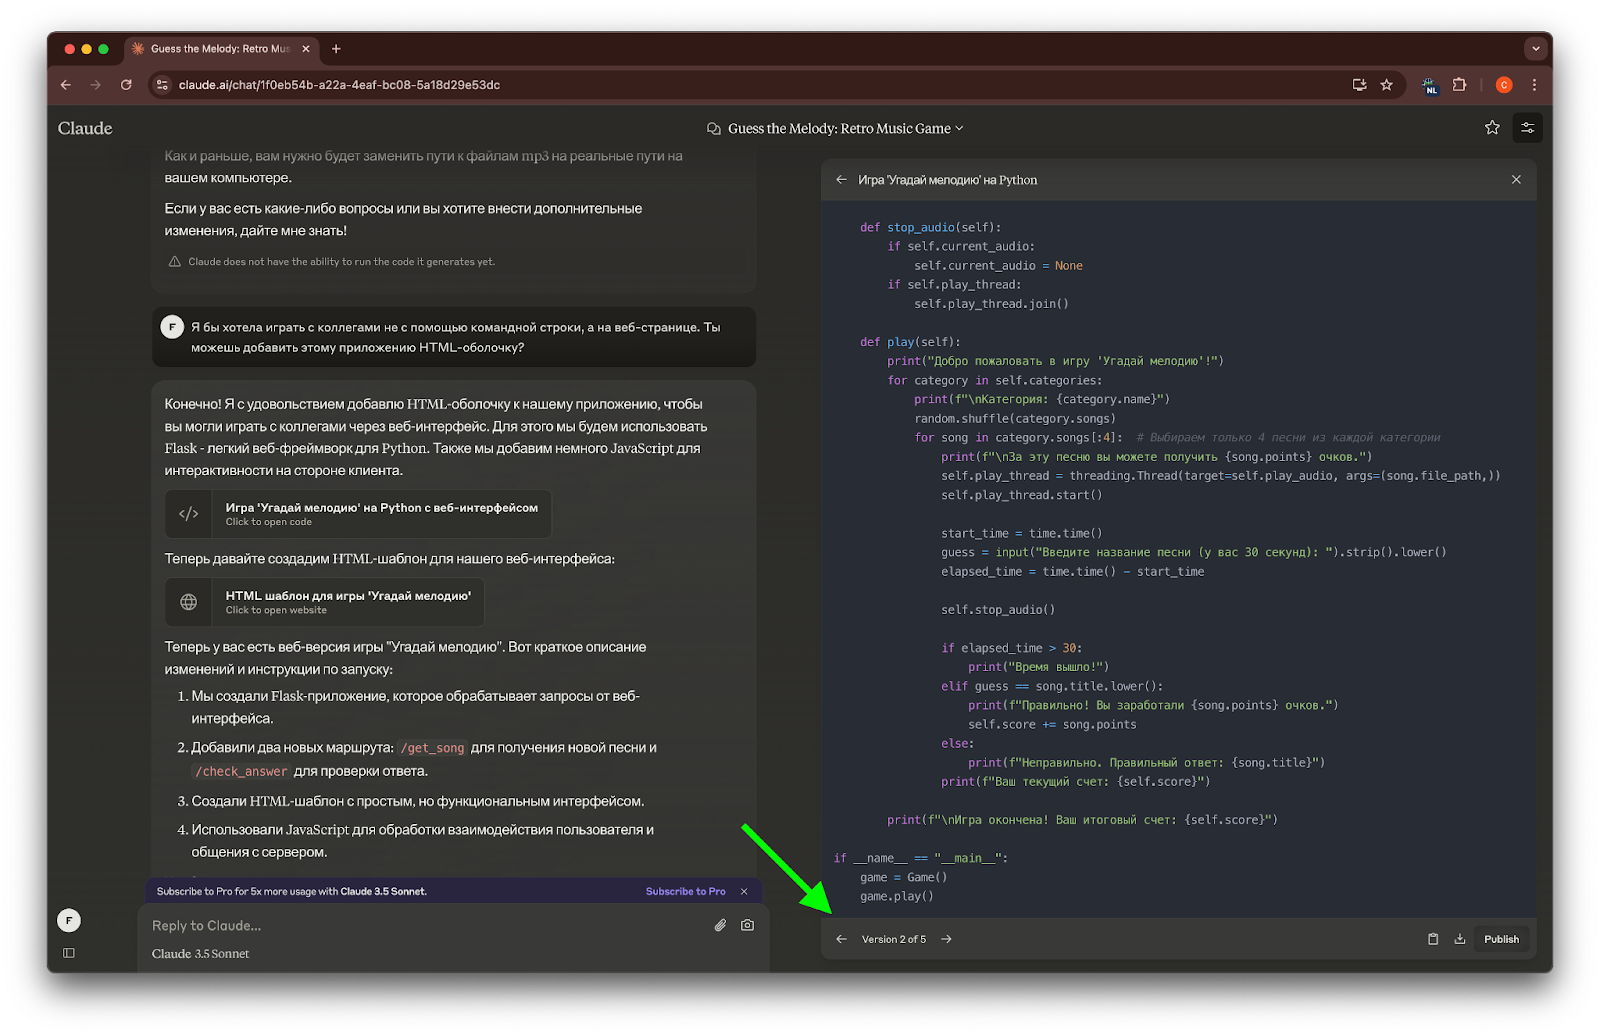Close the artifact code panel

point(1516,180)
